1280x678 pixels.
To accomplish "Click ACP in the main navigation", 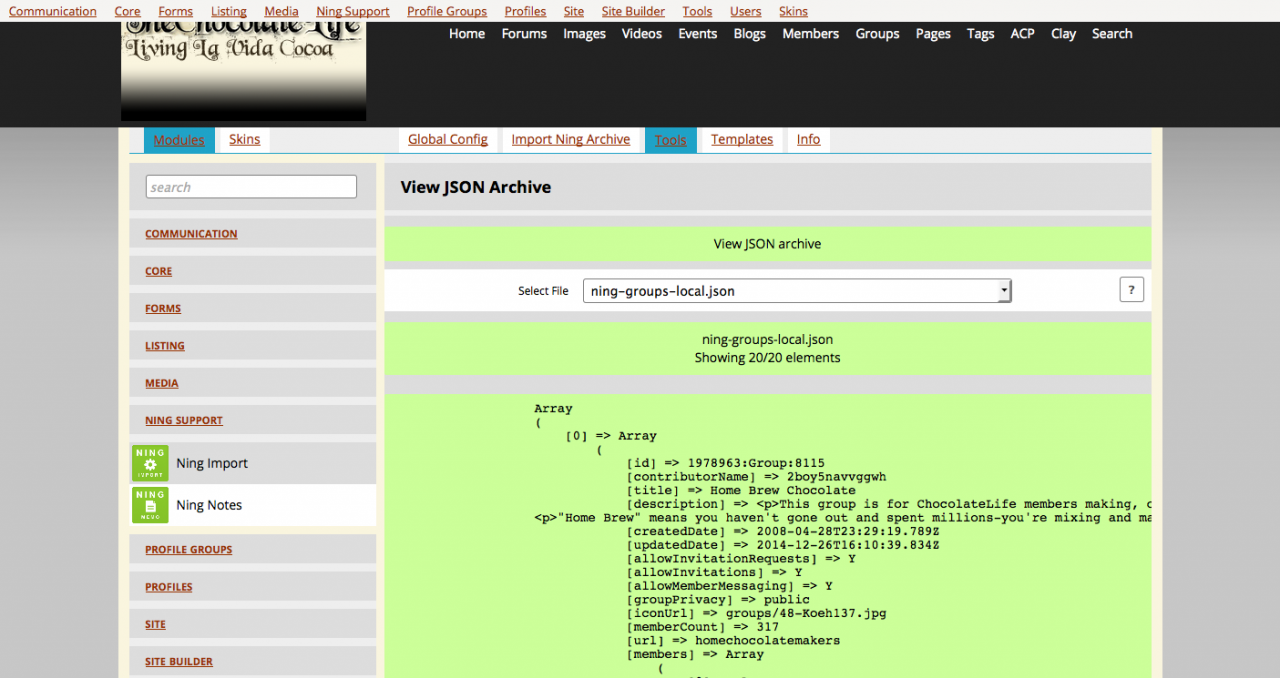I will (x=1022, y=34).
